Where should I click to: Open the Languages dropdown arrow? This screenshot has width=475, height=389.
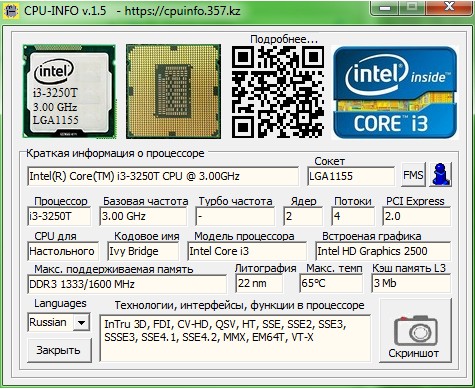tap(81, 323)
